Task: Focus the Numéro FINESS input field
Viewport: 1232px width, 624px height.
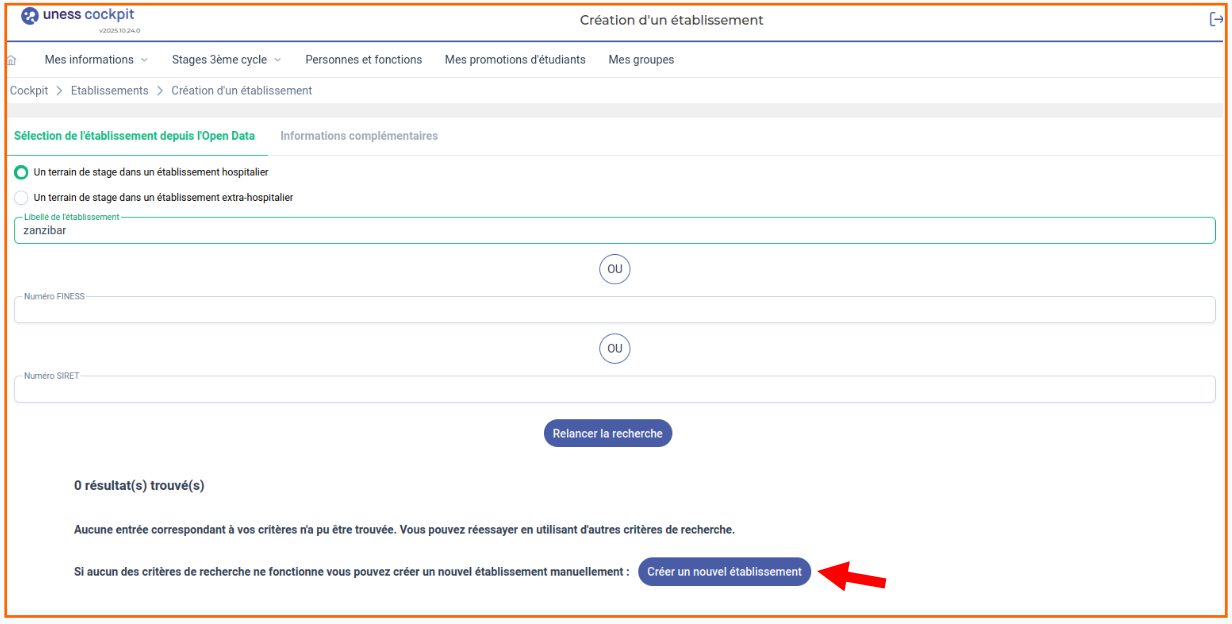Action: click(x=614, y=310)
